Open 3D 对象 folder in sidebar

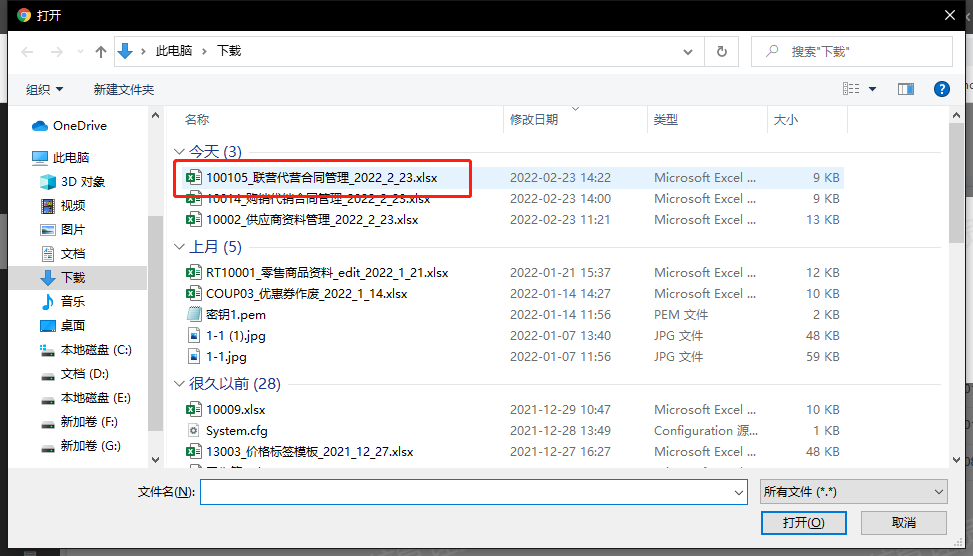(x=73, y=182)
